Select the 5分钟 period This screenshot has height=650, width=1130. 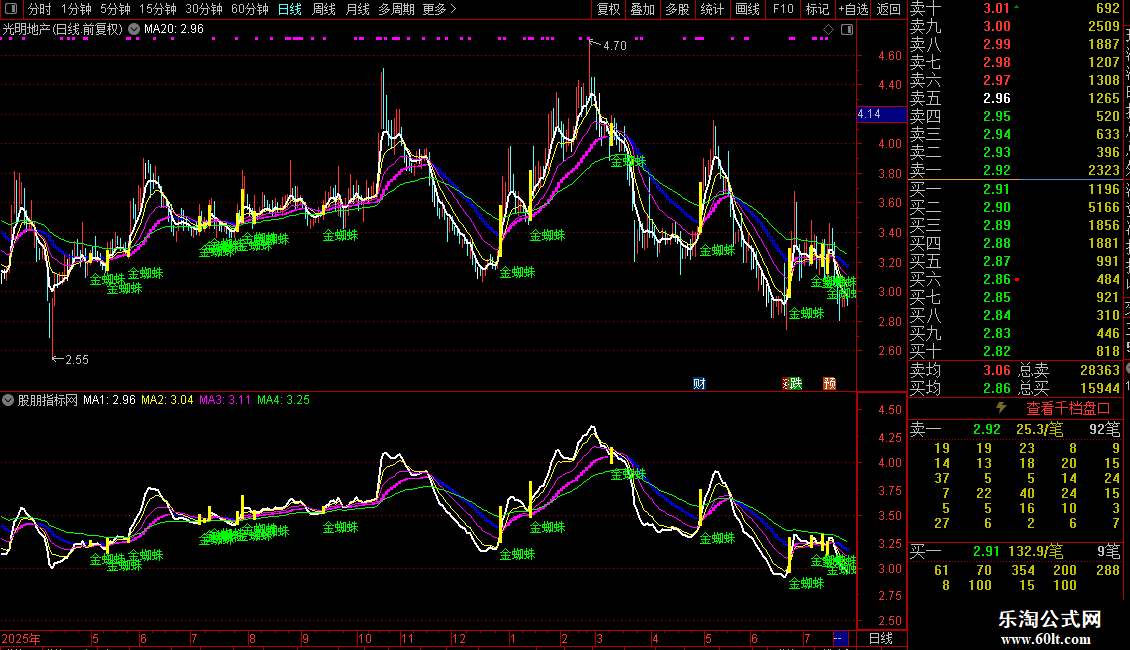pyautogui.click(x=115, y=9)
